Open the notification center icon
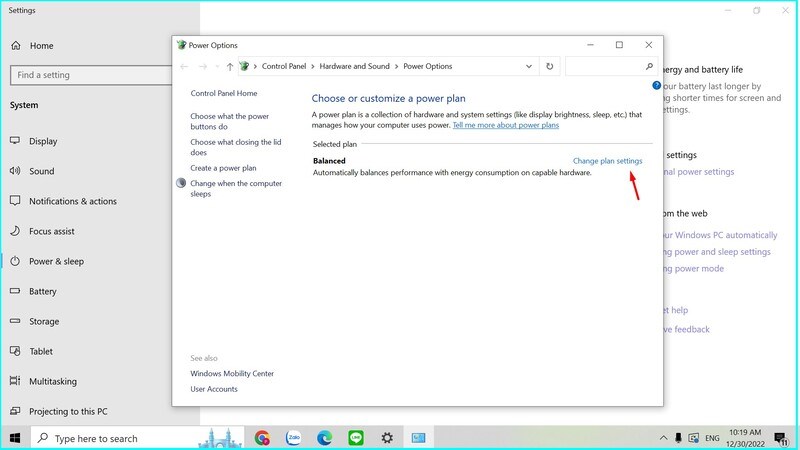 pyautogui.click(x=780, y=438)
